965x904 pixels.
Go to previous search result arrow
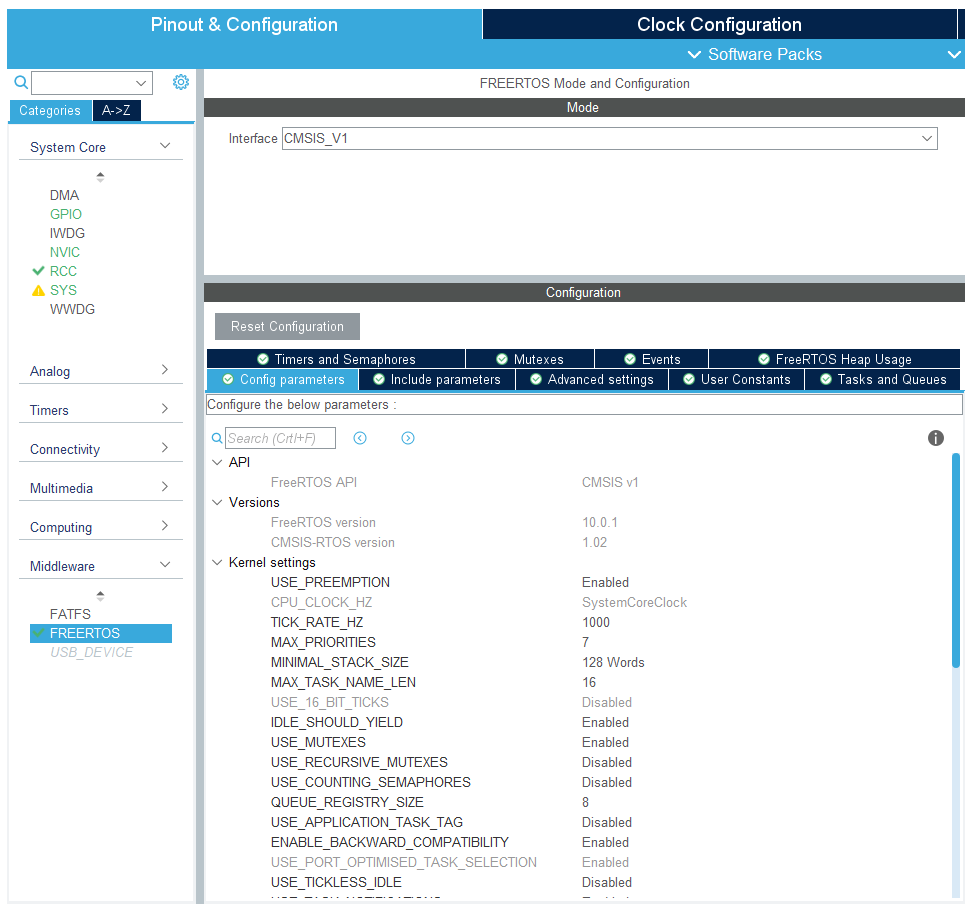(360, 438)
